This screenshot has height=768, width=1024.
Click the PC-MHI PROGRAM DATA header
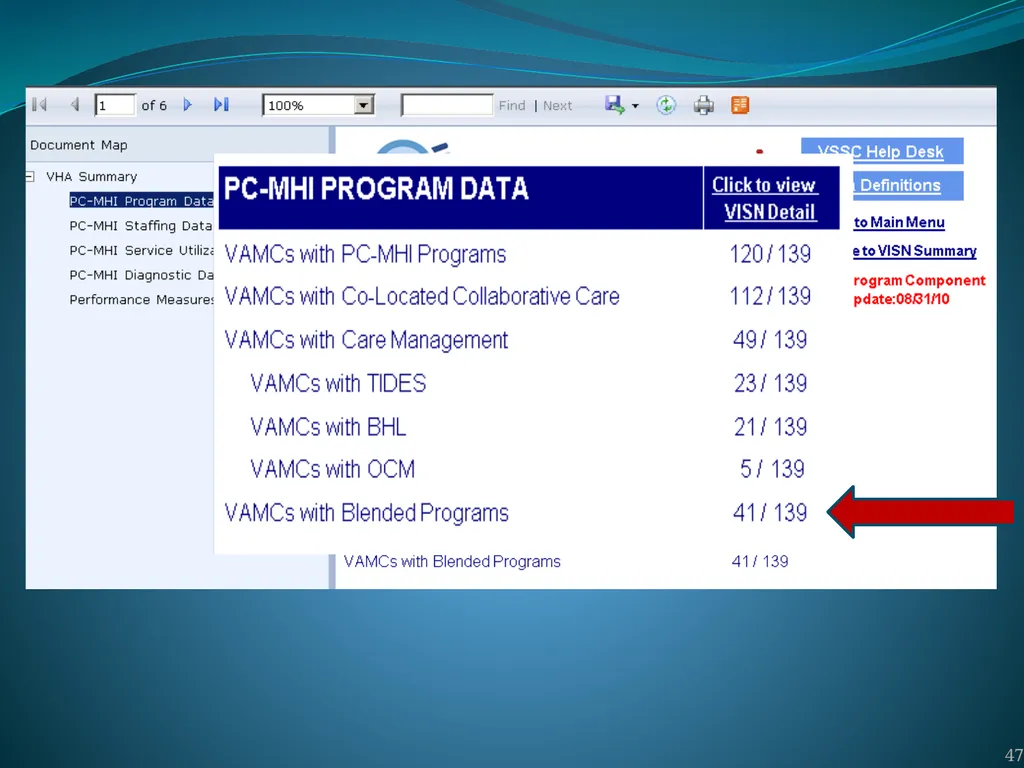click(x=376, y=189)
